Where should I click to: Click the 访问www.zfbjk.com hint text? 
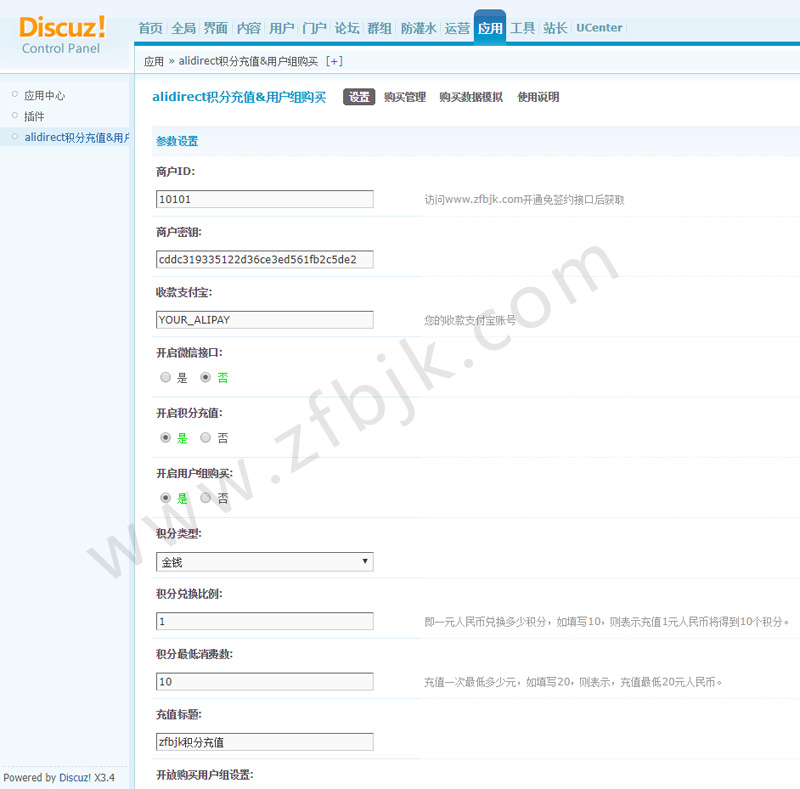coord(524,200)
